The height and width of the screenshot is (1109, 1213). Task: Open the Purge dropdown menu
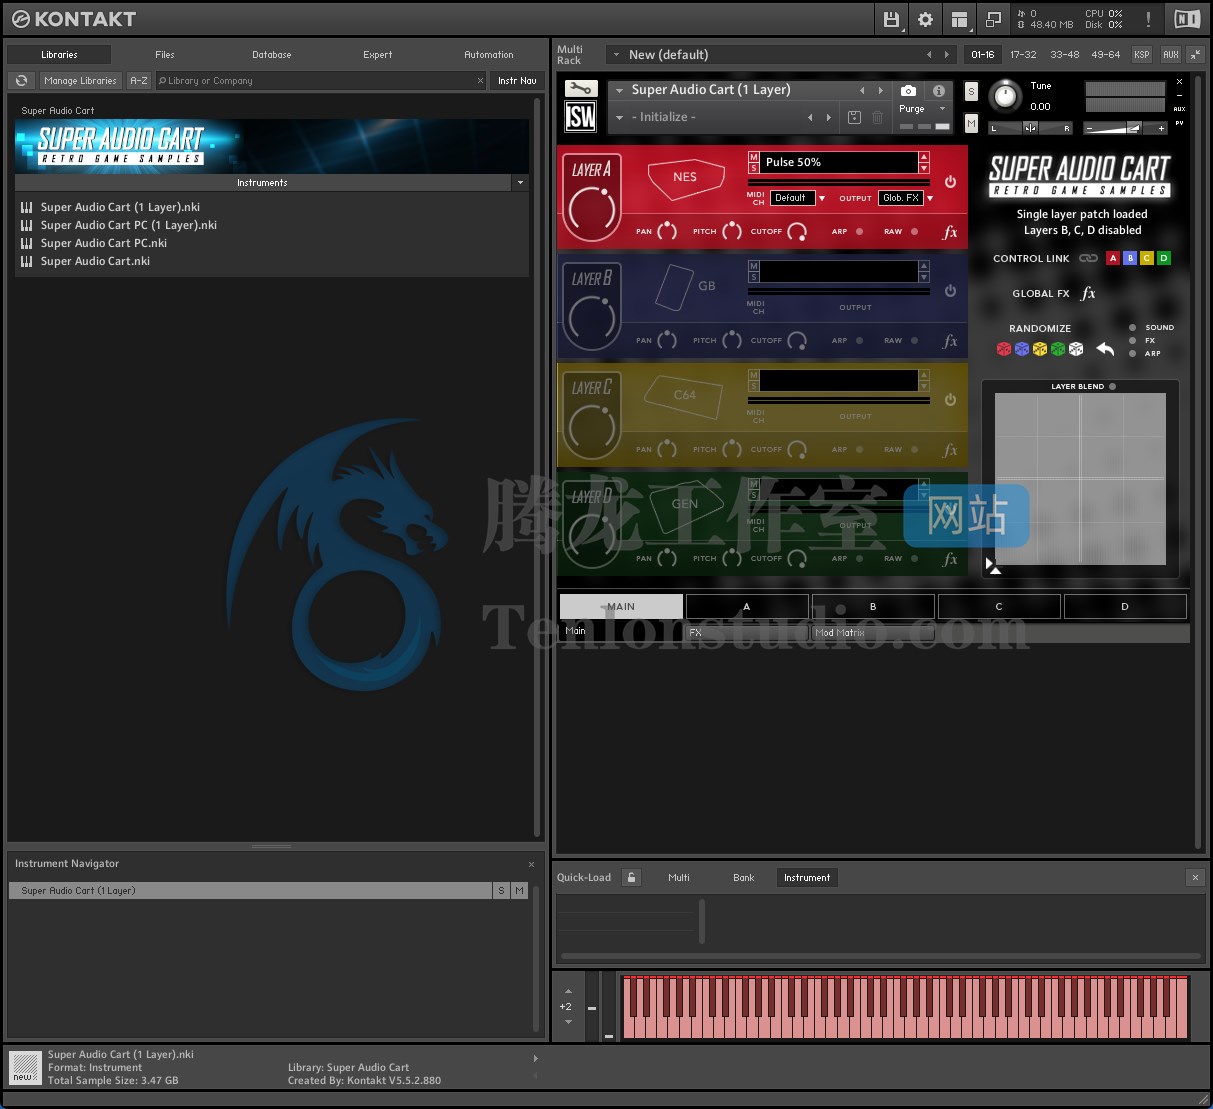tap(922, 109)
